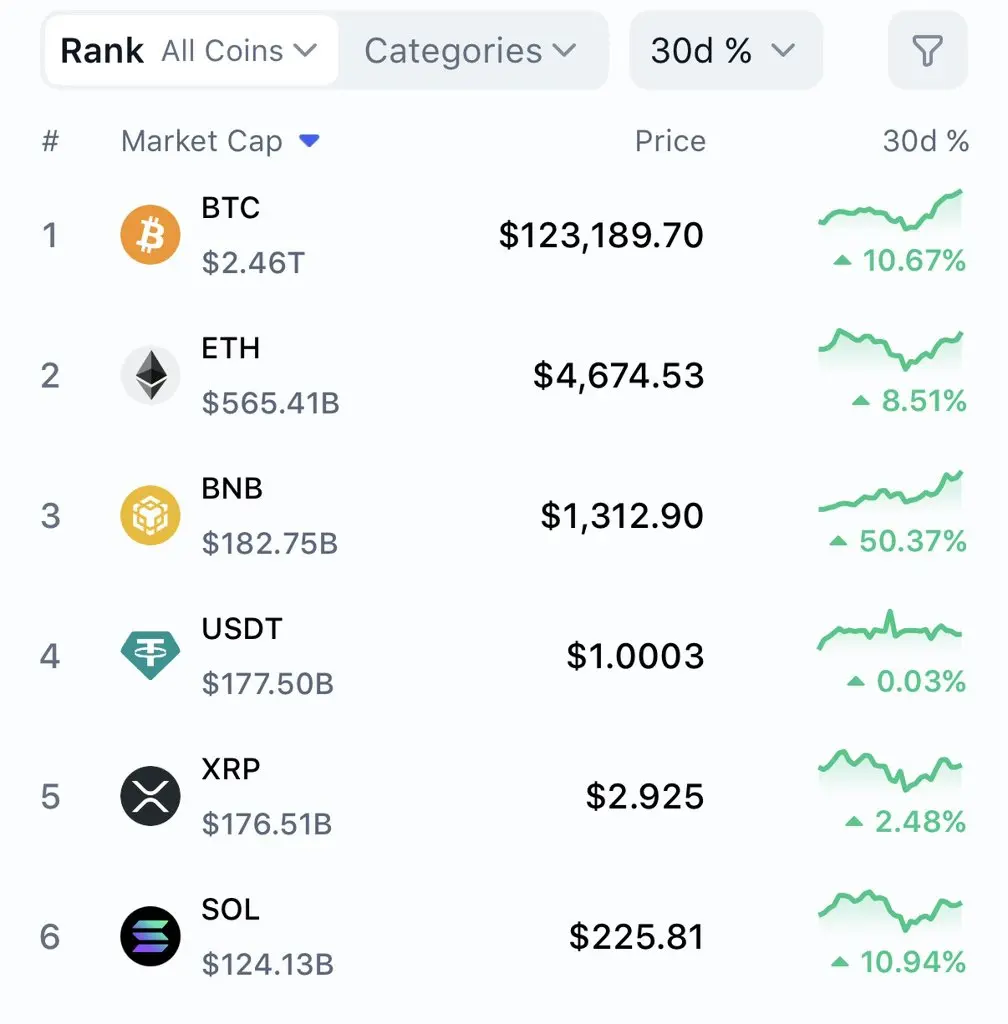The width and height of the screenshot is (1008, 1024).
Task: Open the Categories dropdown
Action: (470, 51)
